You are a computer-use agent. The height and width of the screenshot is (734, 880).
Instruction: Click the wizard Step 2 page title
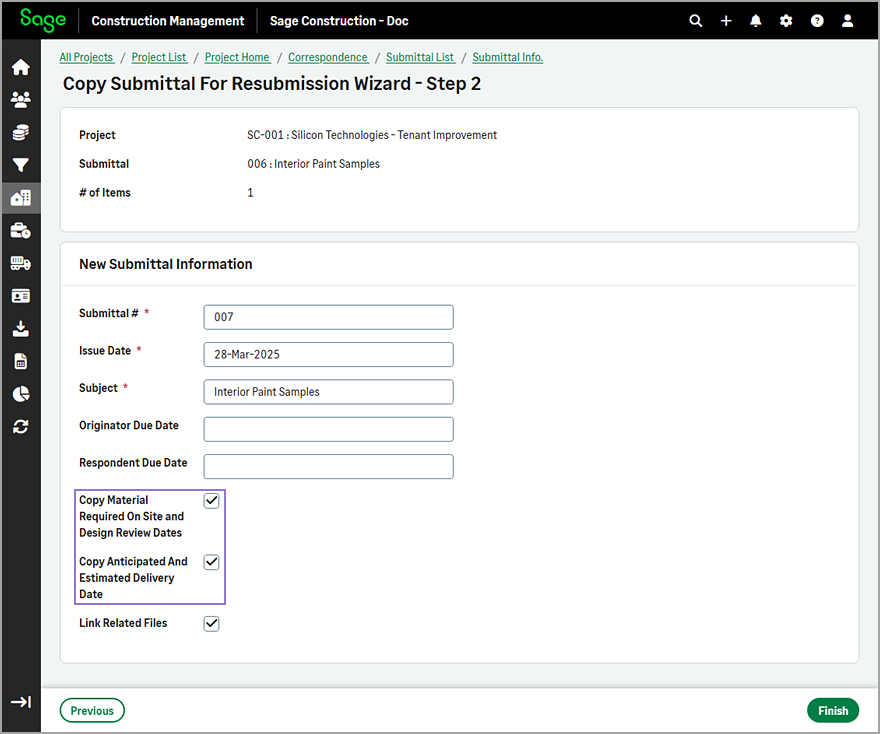coord(272,84)
